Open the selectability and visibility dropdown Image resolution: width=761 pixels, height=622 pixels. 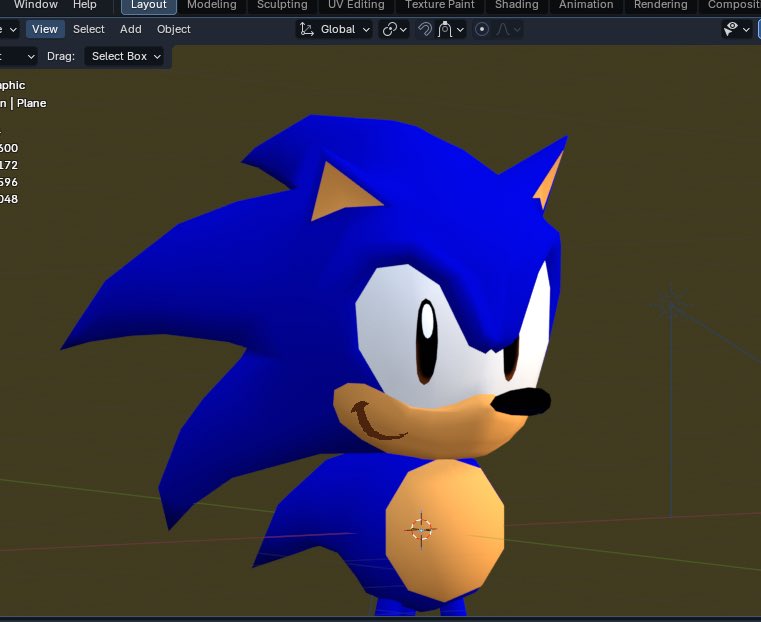point(736,30)
